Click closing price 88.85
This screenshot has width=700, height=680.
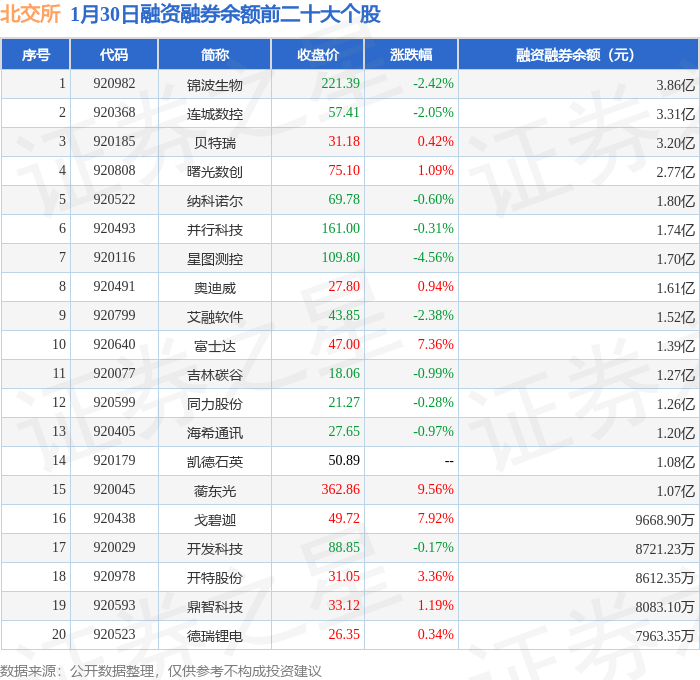[x=344, y=548]
